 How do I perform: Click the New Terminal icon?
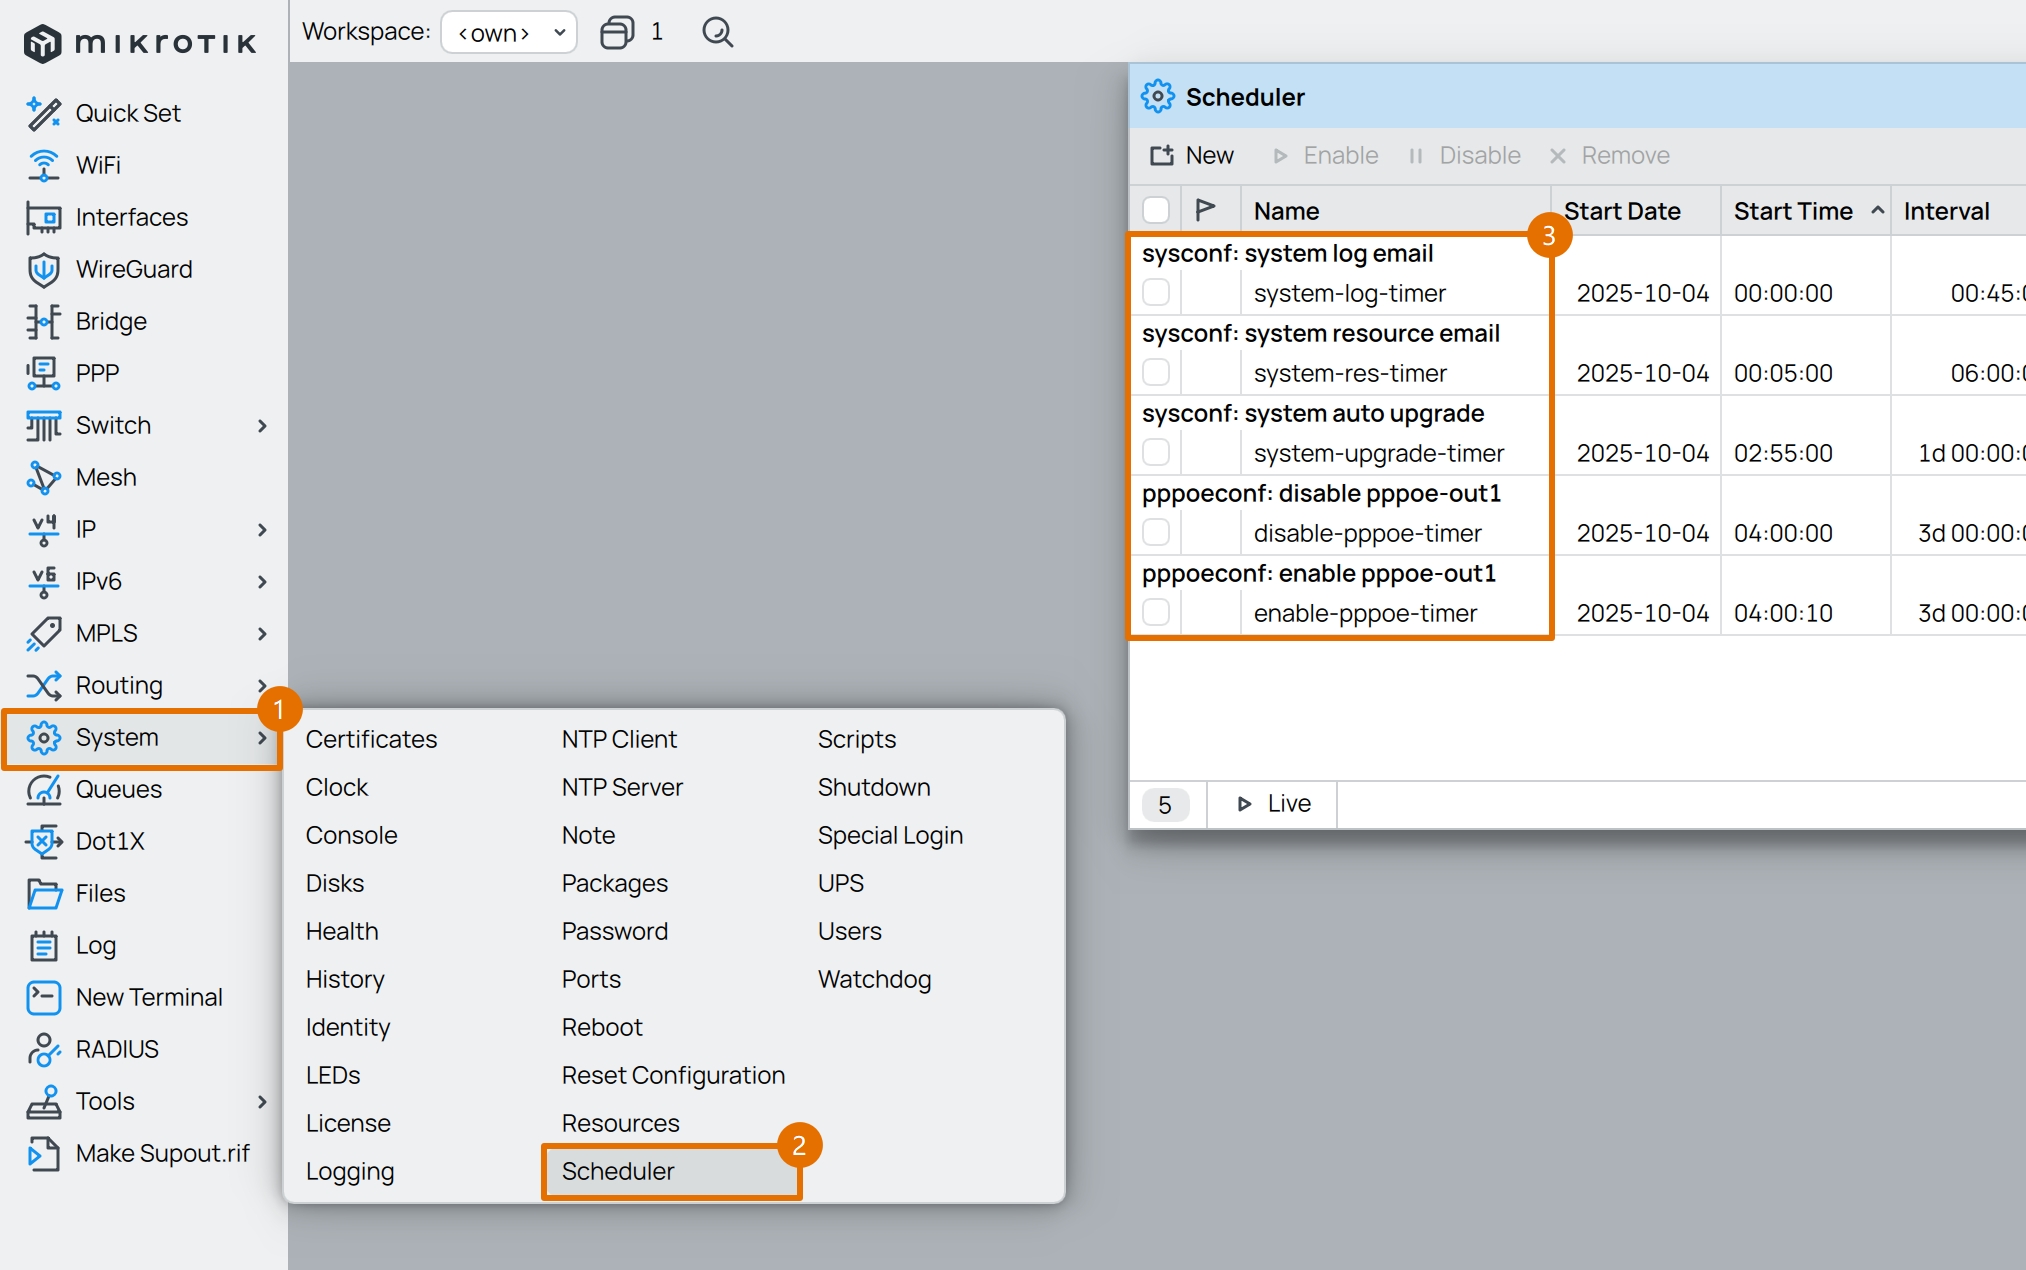(x=44, y=997)
